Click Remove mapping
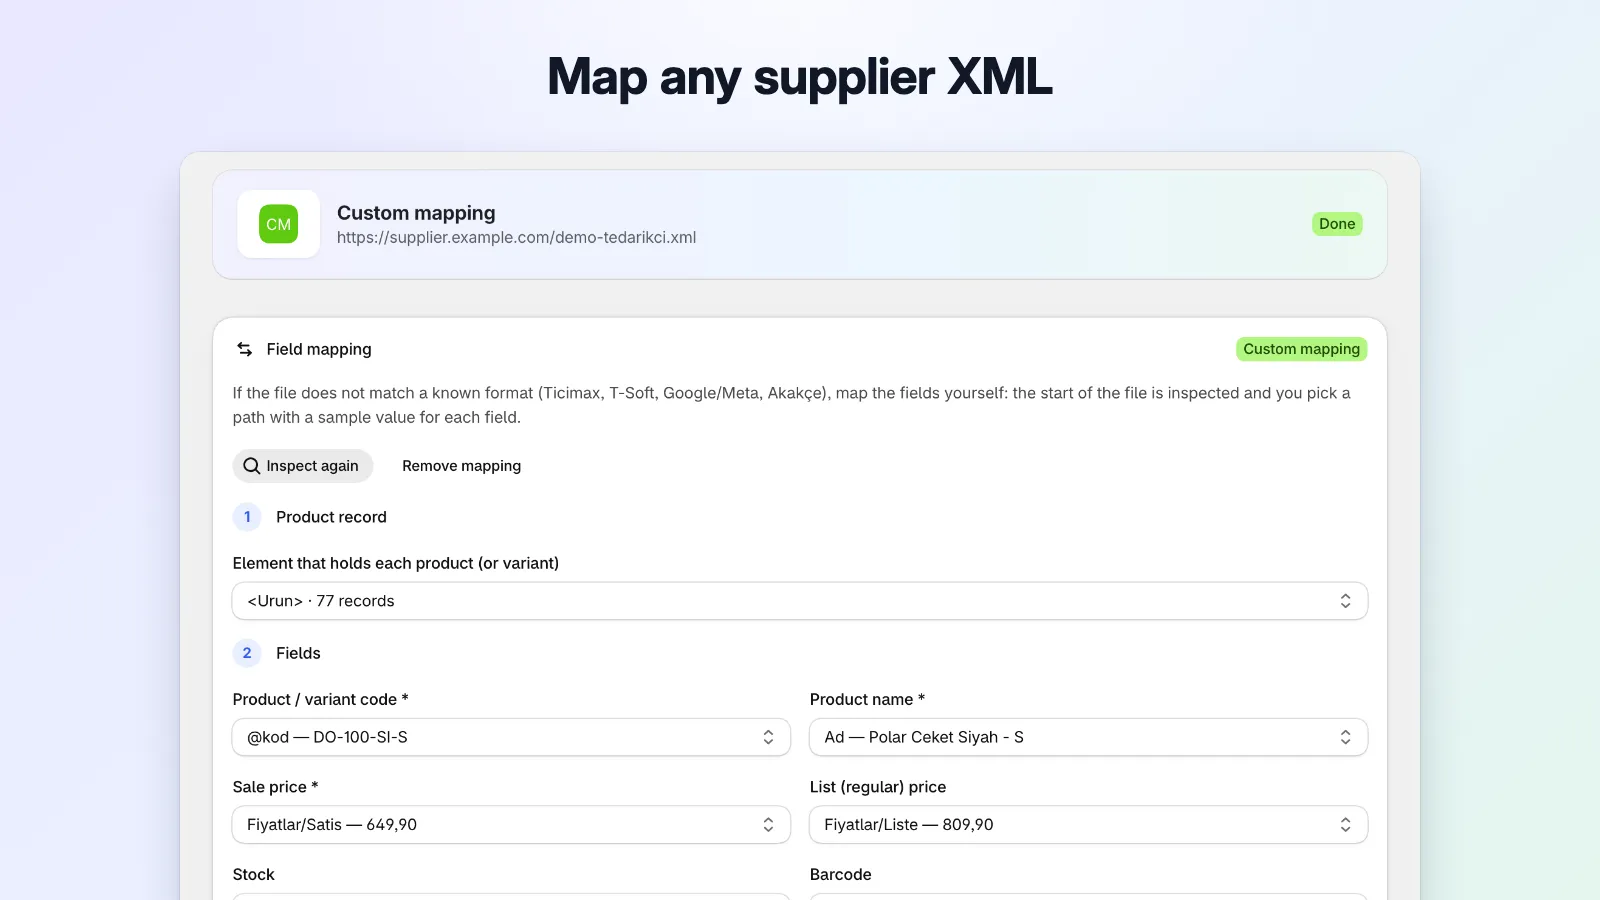This screenshot has height=900, width=1600. pyautogui.click(x=461, y=466)
